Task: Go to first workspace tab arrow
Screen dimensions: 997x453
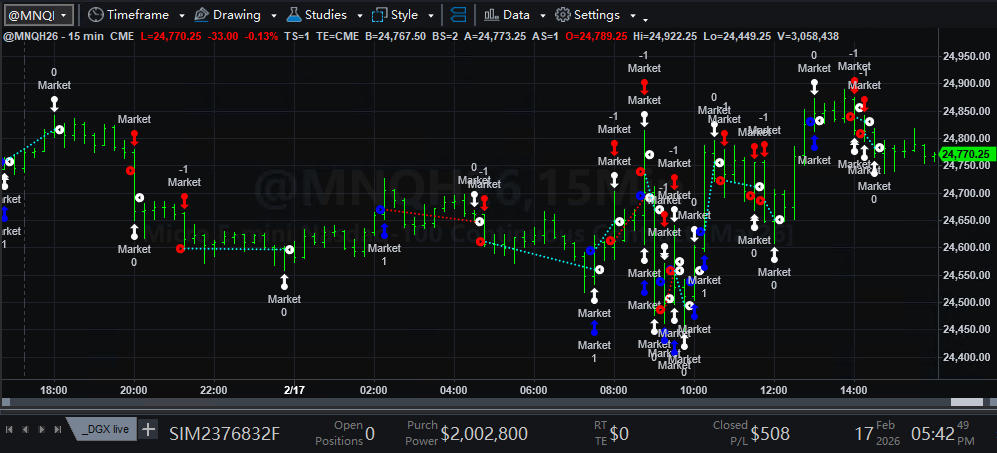Action: (x=10, y=429)
